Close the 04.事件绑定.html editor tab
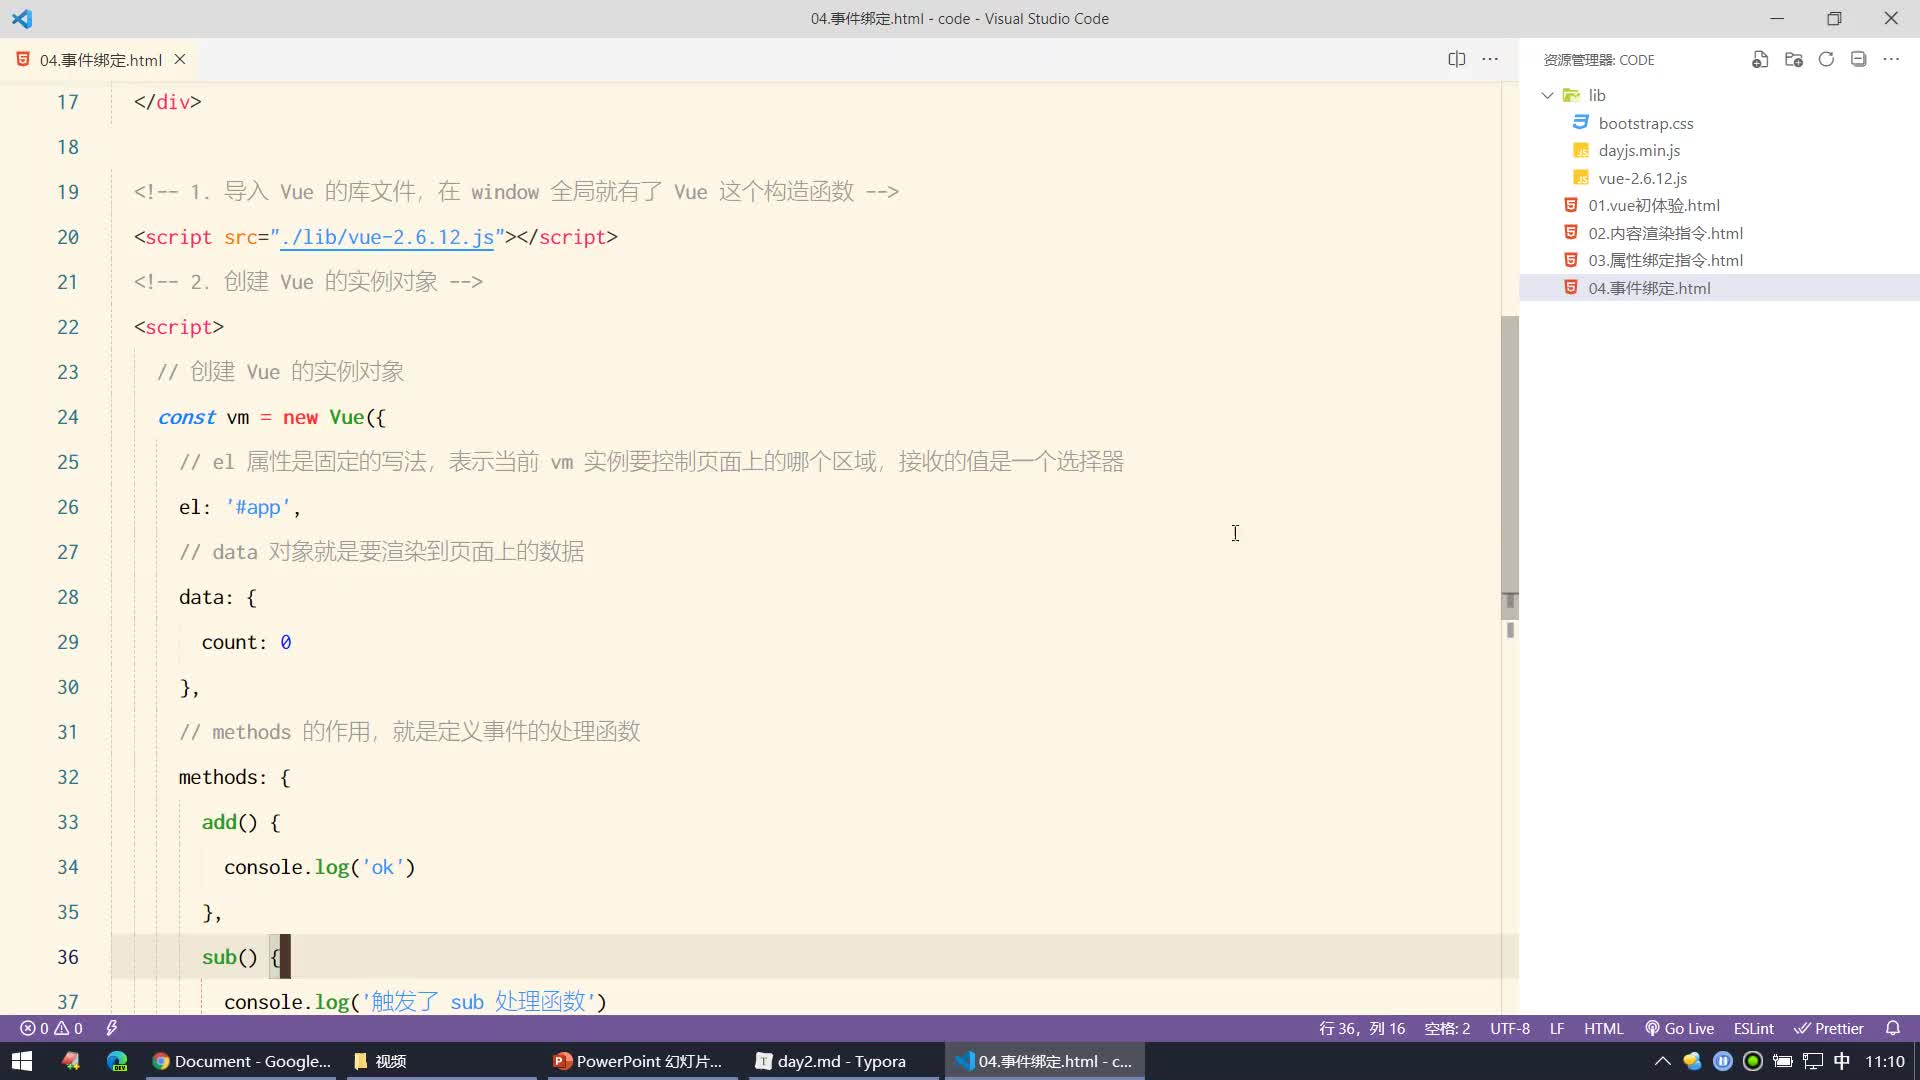This screenshot has height=1080, width=1920. [180, 60]
